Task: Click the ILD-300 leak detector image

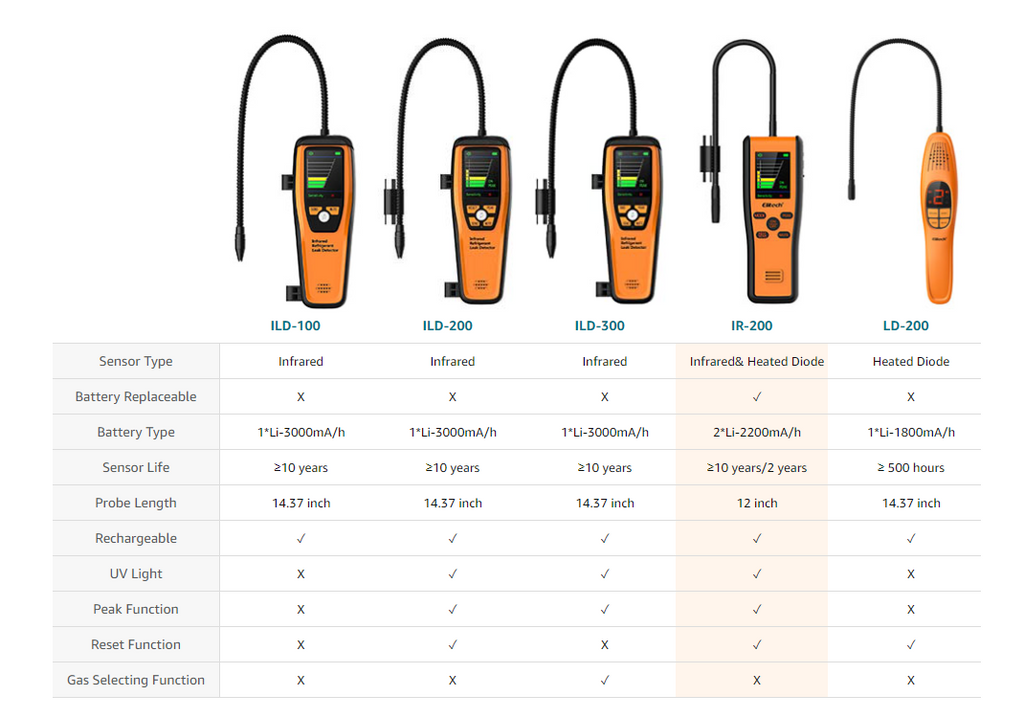Action: click(x=600, y=171)
